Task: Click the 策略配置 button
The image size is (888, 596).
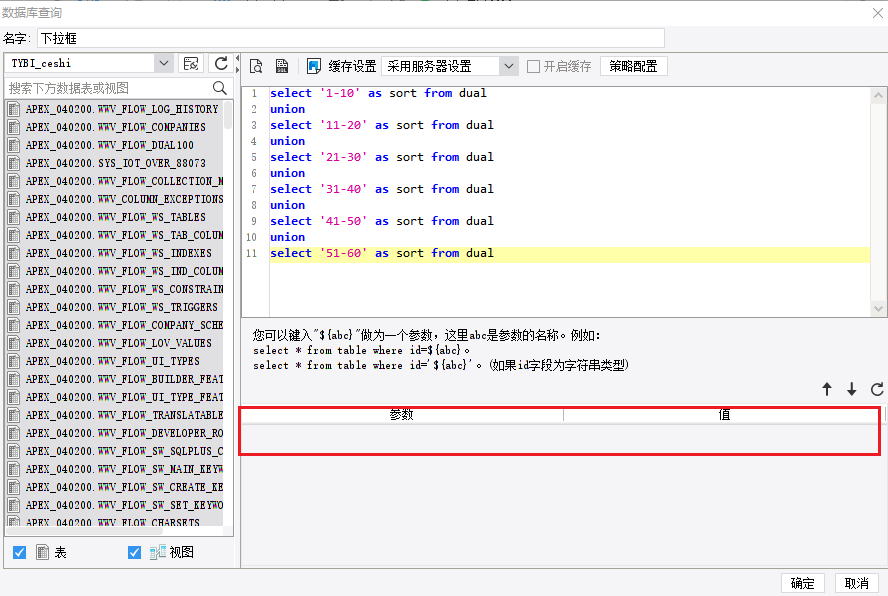Action: [633, 66]
